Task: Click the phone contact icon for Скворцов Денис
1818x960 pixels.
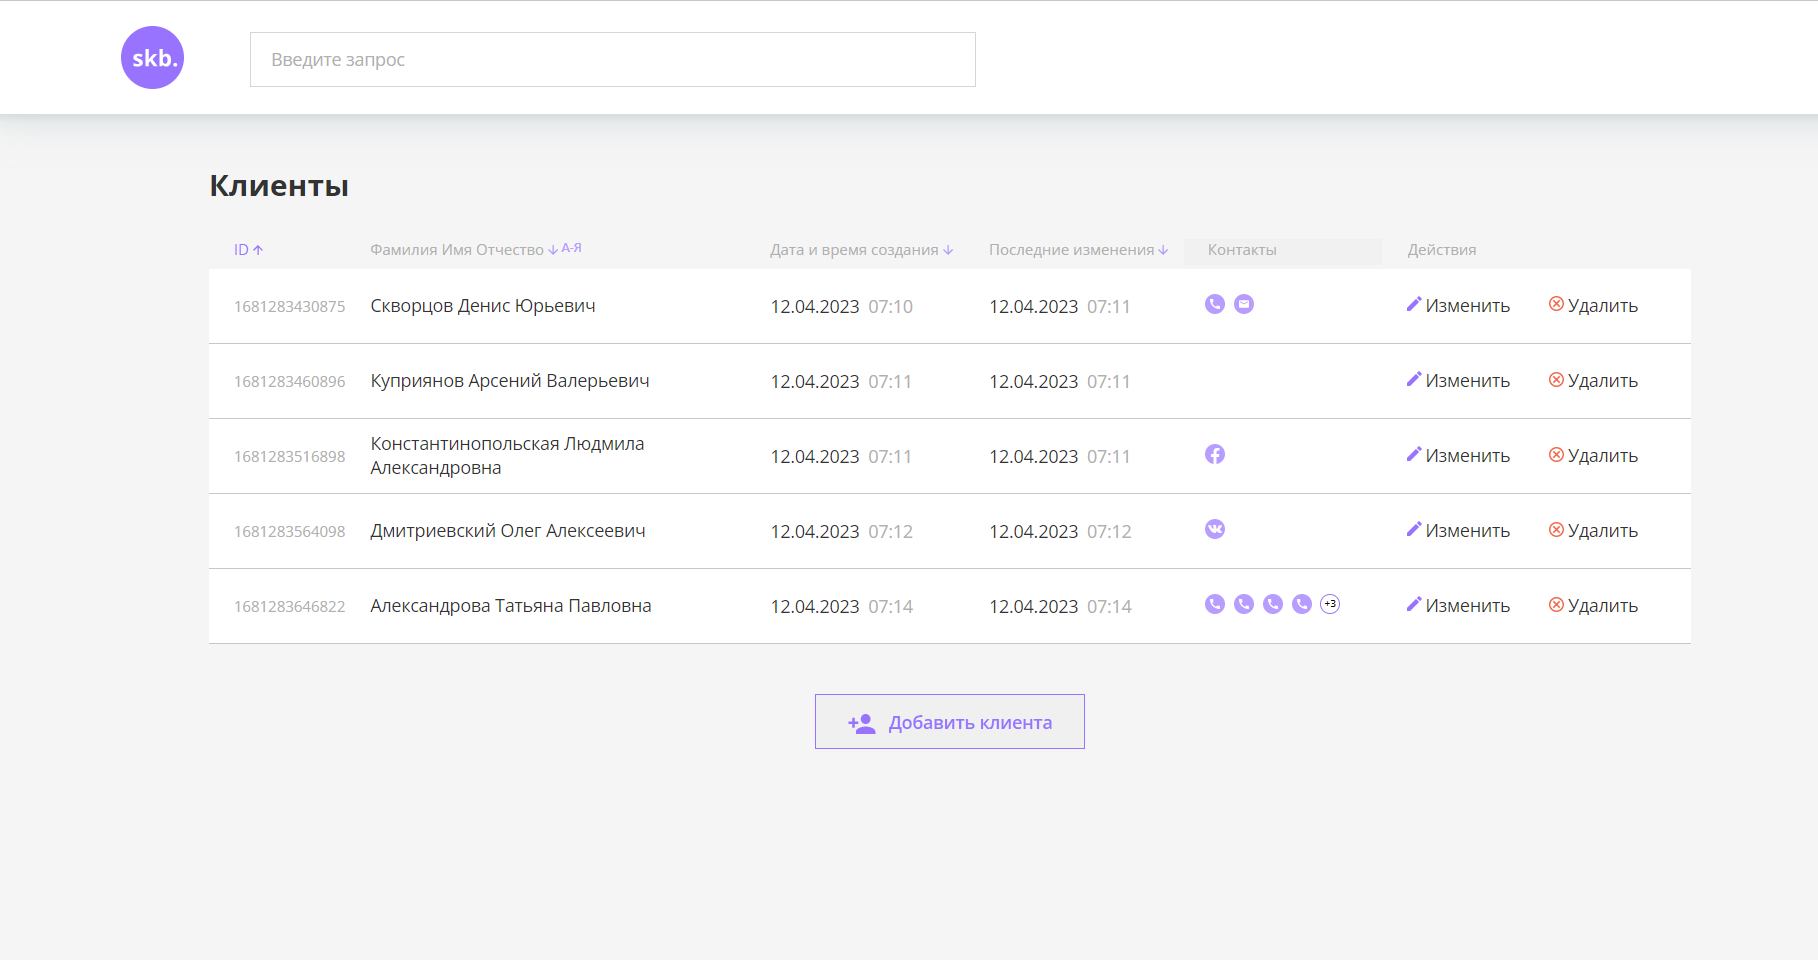Action: point(1214,303)
